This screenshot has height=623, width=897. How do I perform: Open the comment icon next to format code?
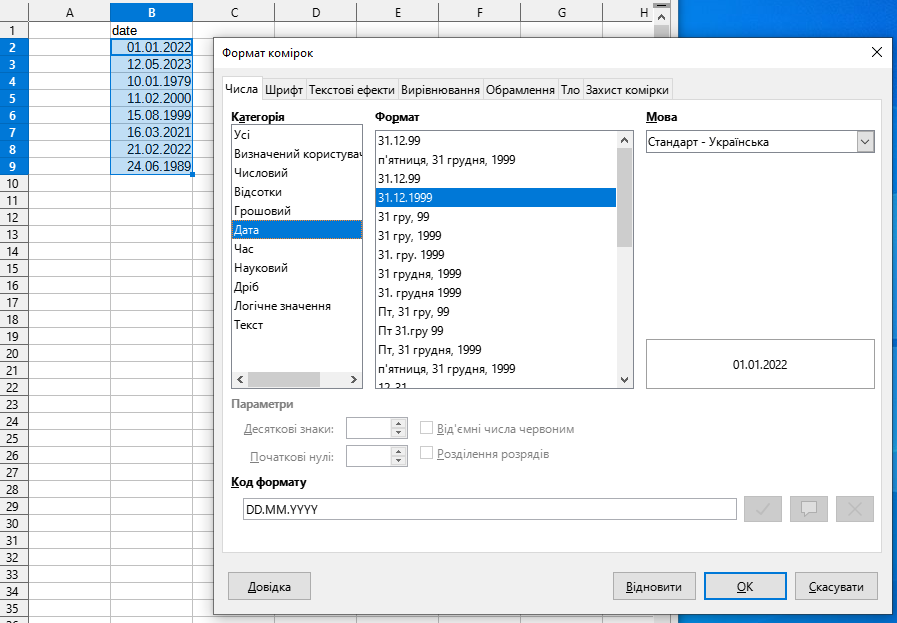[809, 509]
